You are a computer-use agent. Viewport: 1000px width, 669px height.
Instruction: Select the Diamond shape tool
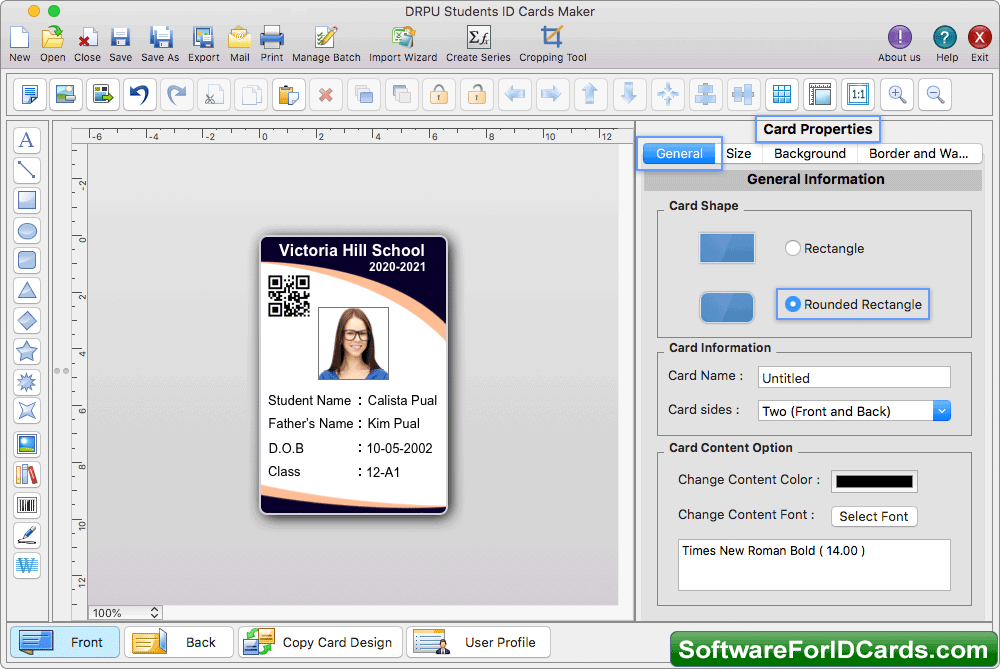(27, 321)
